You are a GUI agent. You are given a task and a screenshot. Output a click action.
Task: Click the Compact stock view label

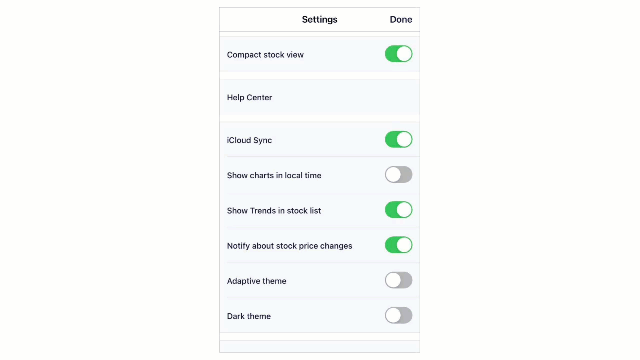[265, 55]
